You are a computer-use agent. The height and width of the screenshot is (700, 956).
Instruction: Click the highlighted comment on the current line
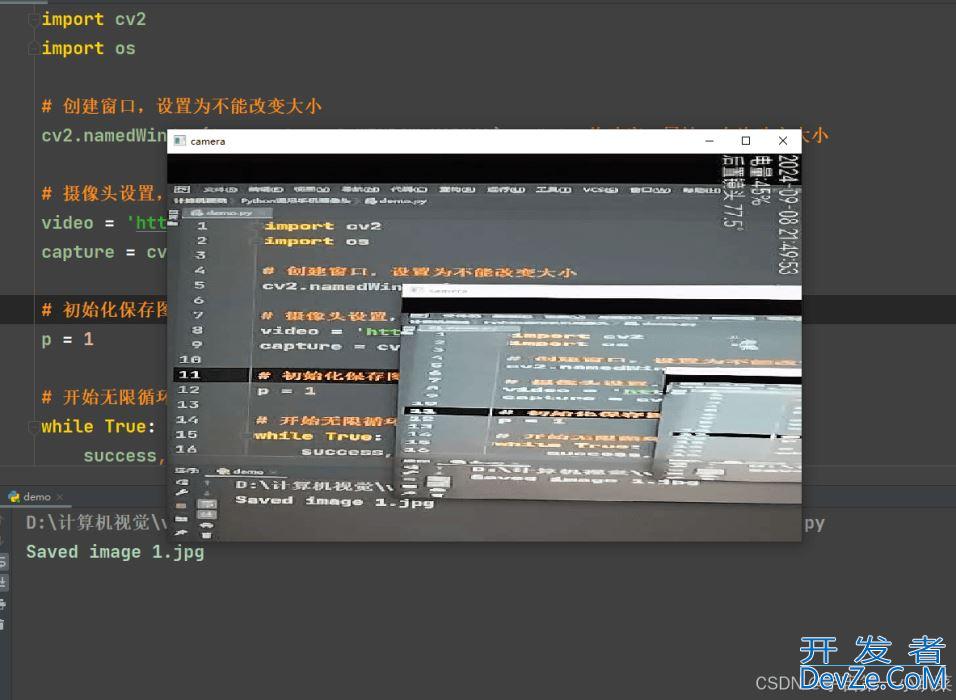[104, 310]
